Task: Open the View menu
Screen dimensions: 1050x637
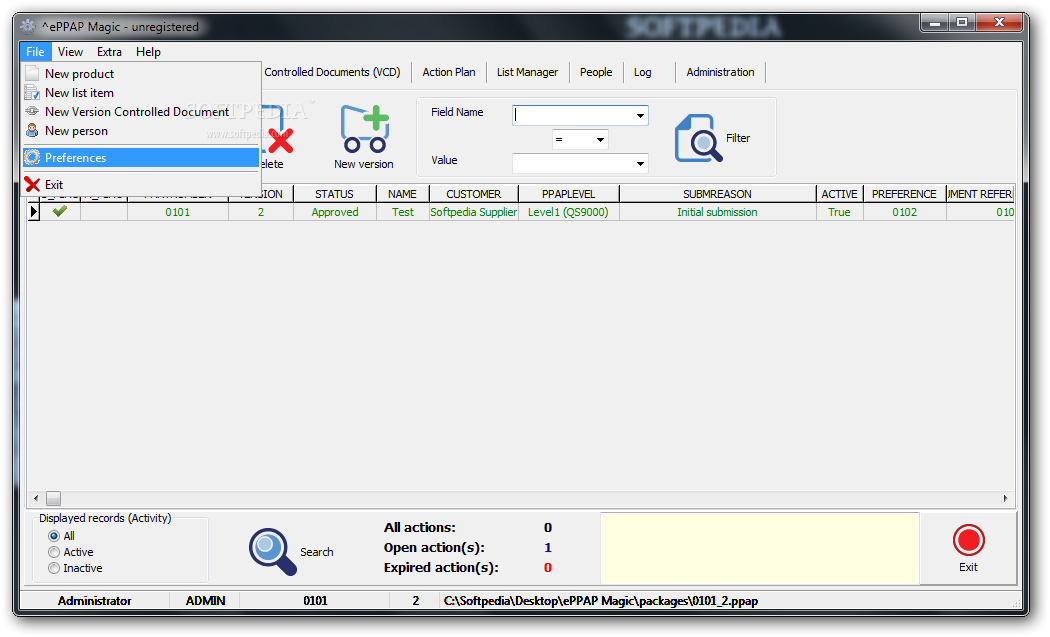Action: pos(70,52)
